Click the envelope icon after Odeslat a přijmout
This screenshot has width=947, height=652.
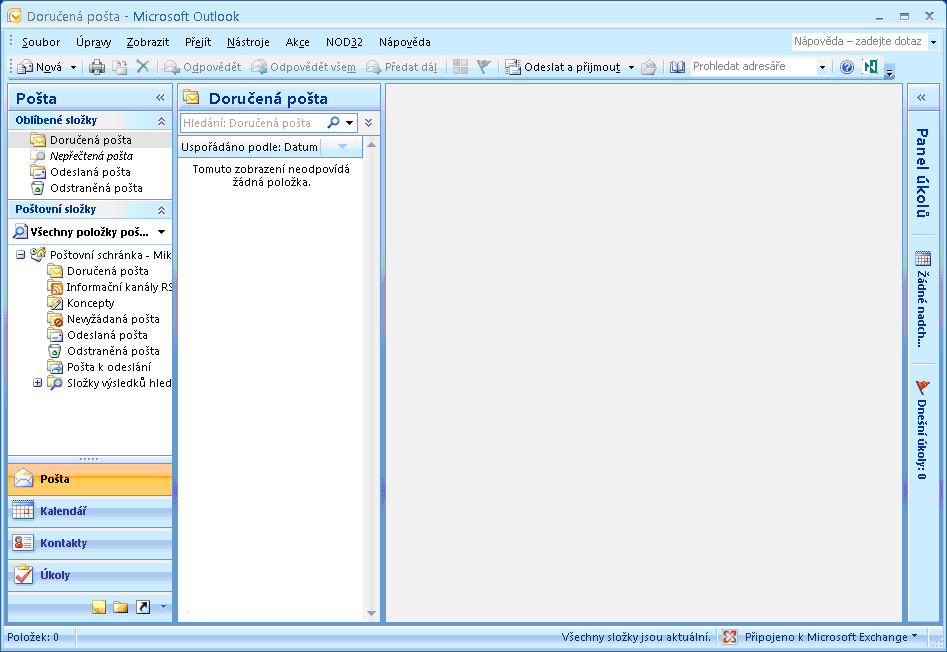649,67
